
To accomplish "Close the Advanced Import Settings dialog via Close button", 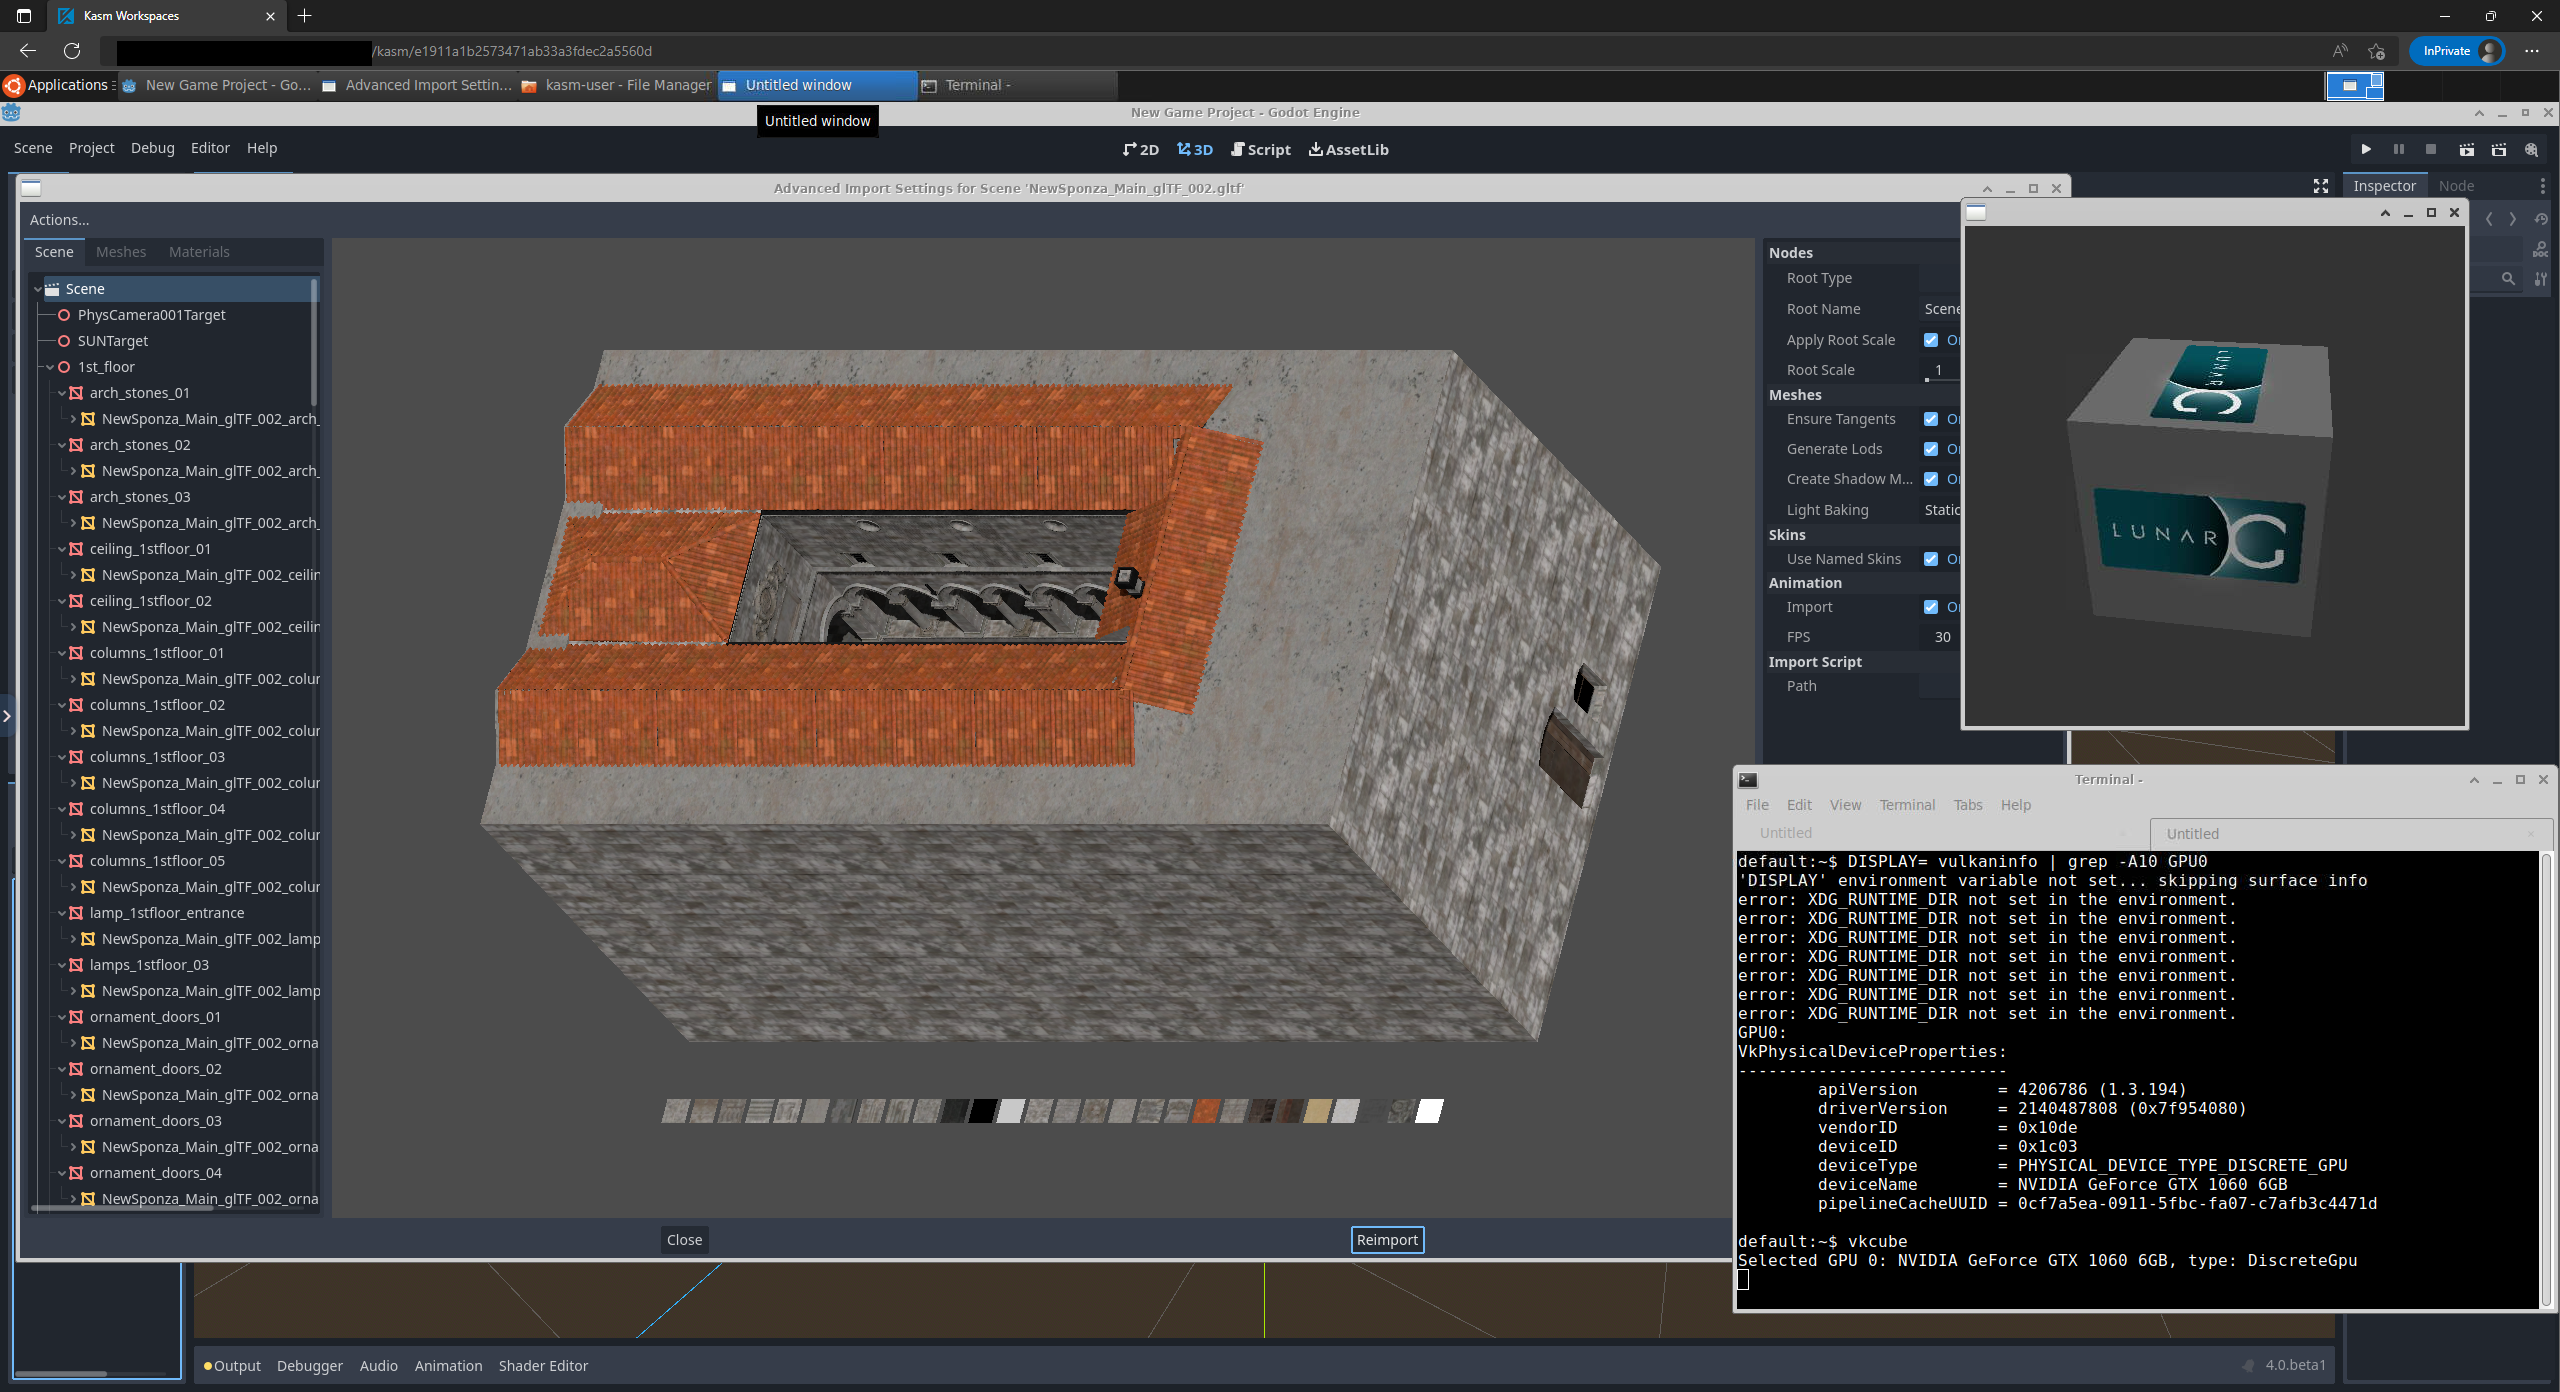I will (683, 1240).
